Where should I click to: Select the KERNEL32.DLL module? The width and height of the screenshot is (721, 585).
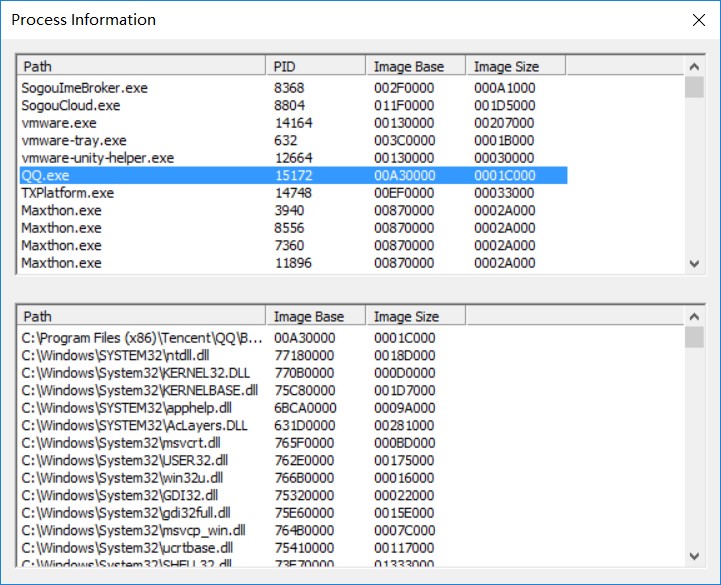242,373
